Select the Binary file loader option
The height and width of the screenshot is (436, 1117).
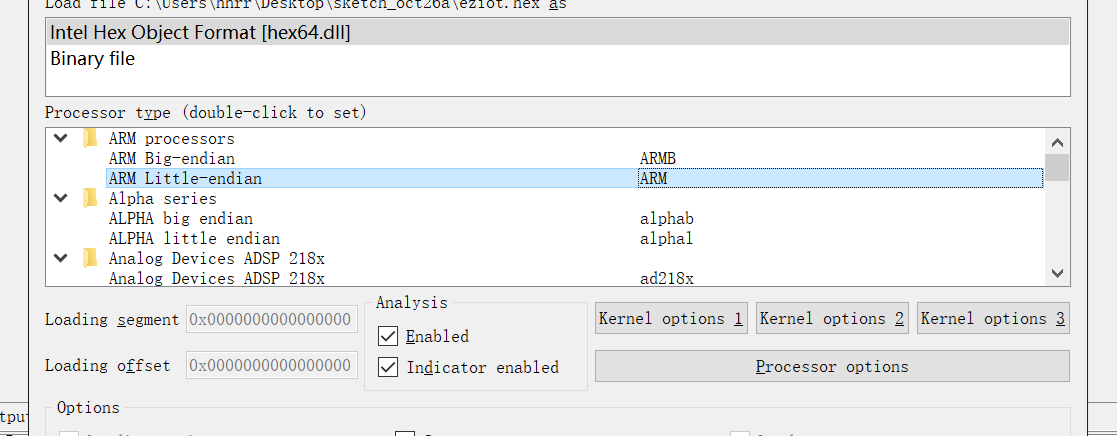coord(93,59)
